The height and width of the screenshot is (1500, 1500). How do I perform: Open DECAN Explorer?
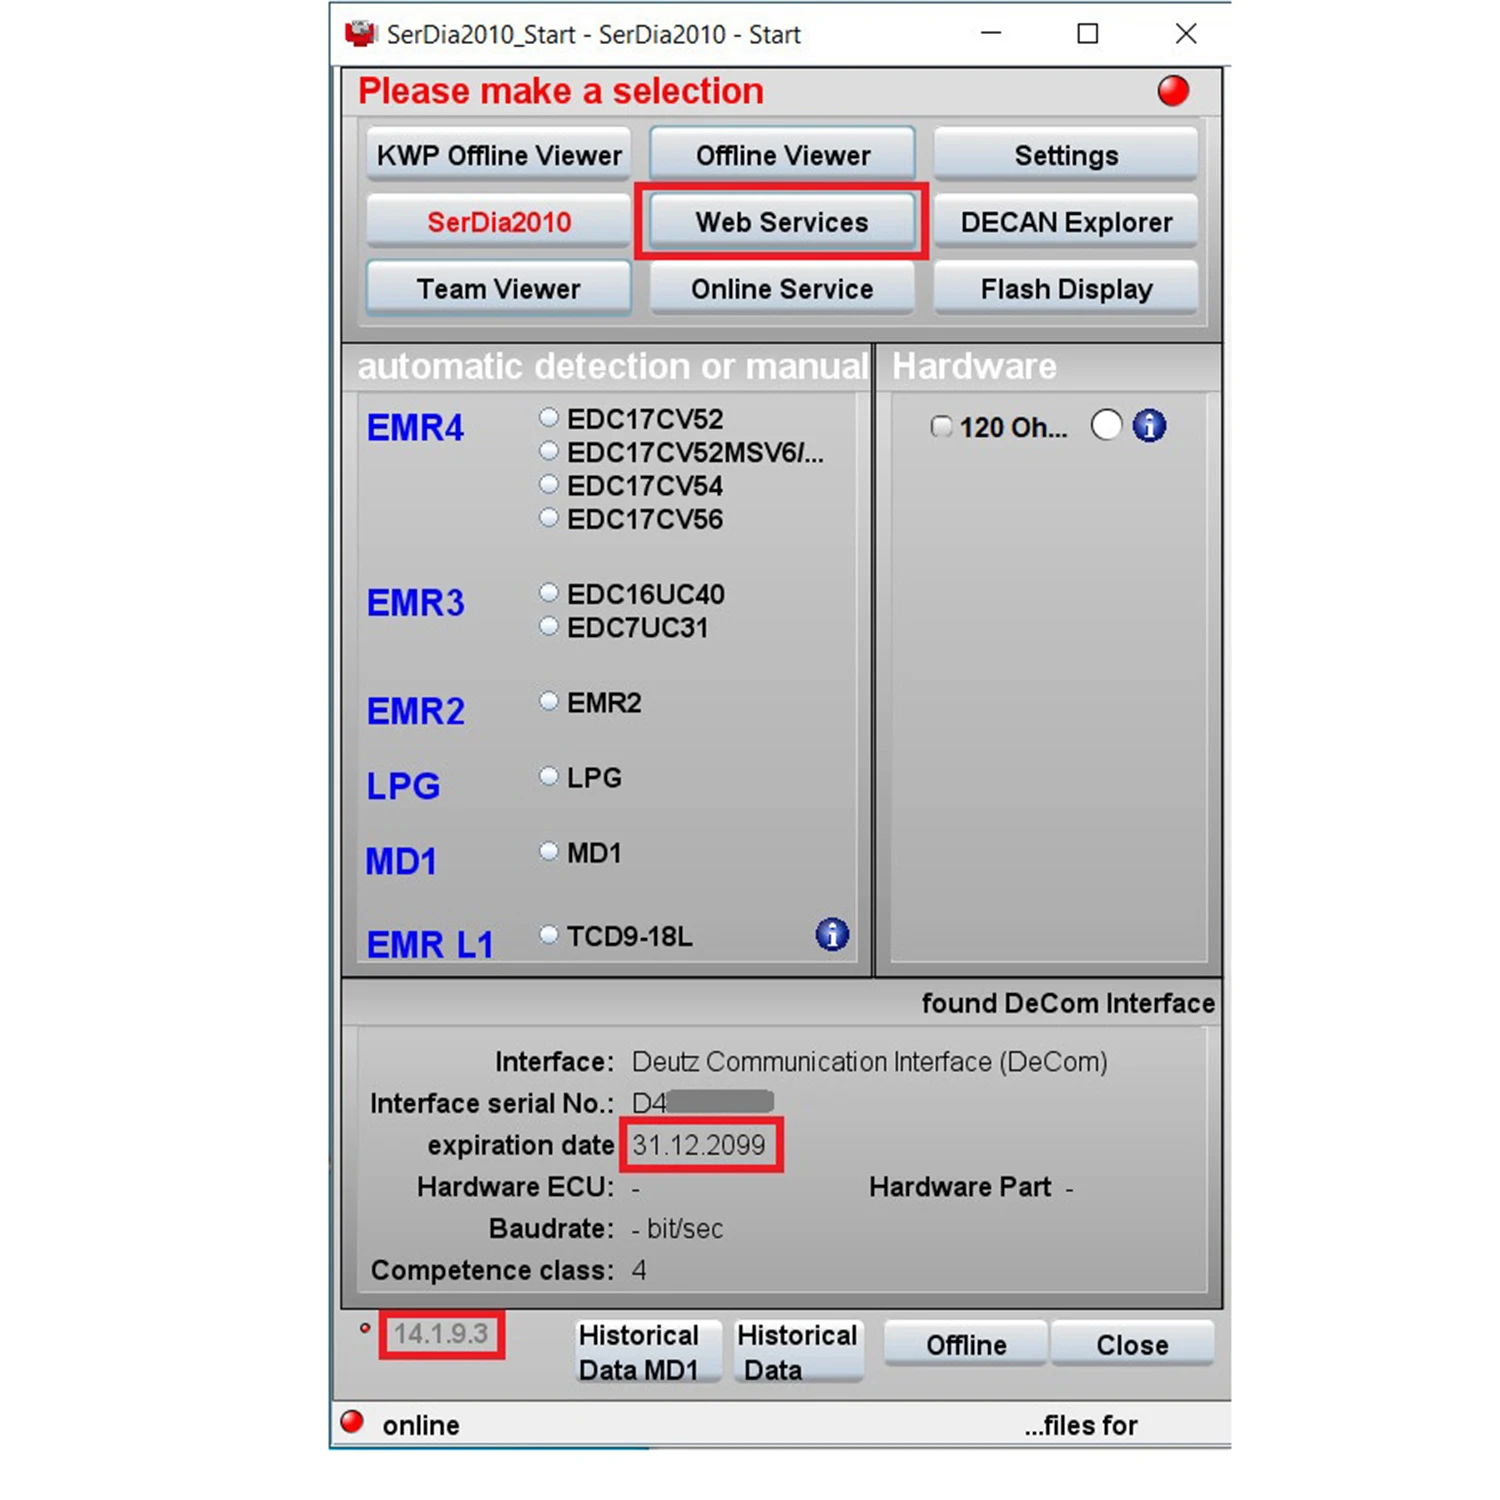click(x=1066, y=222)
